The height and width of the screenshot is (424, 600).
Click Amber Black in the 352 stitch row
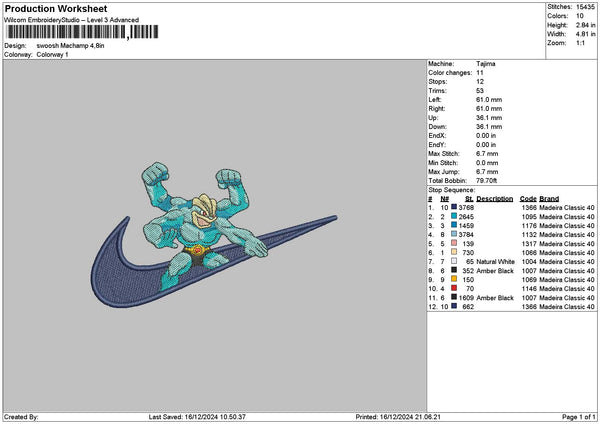[x=495, y=271]
